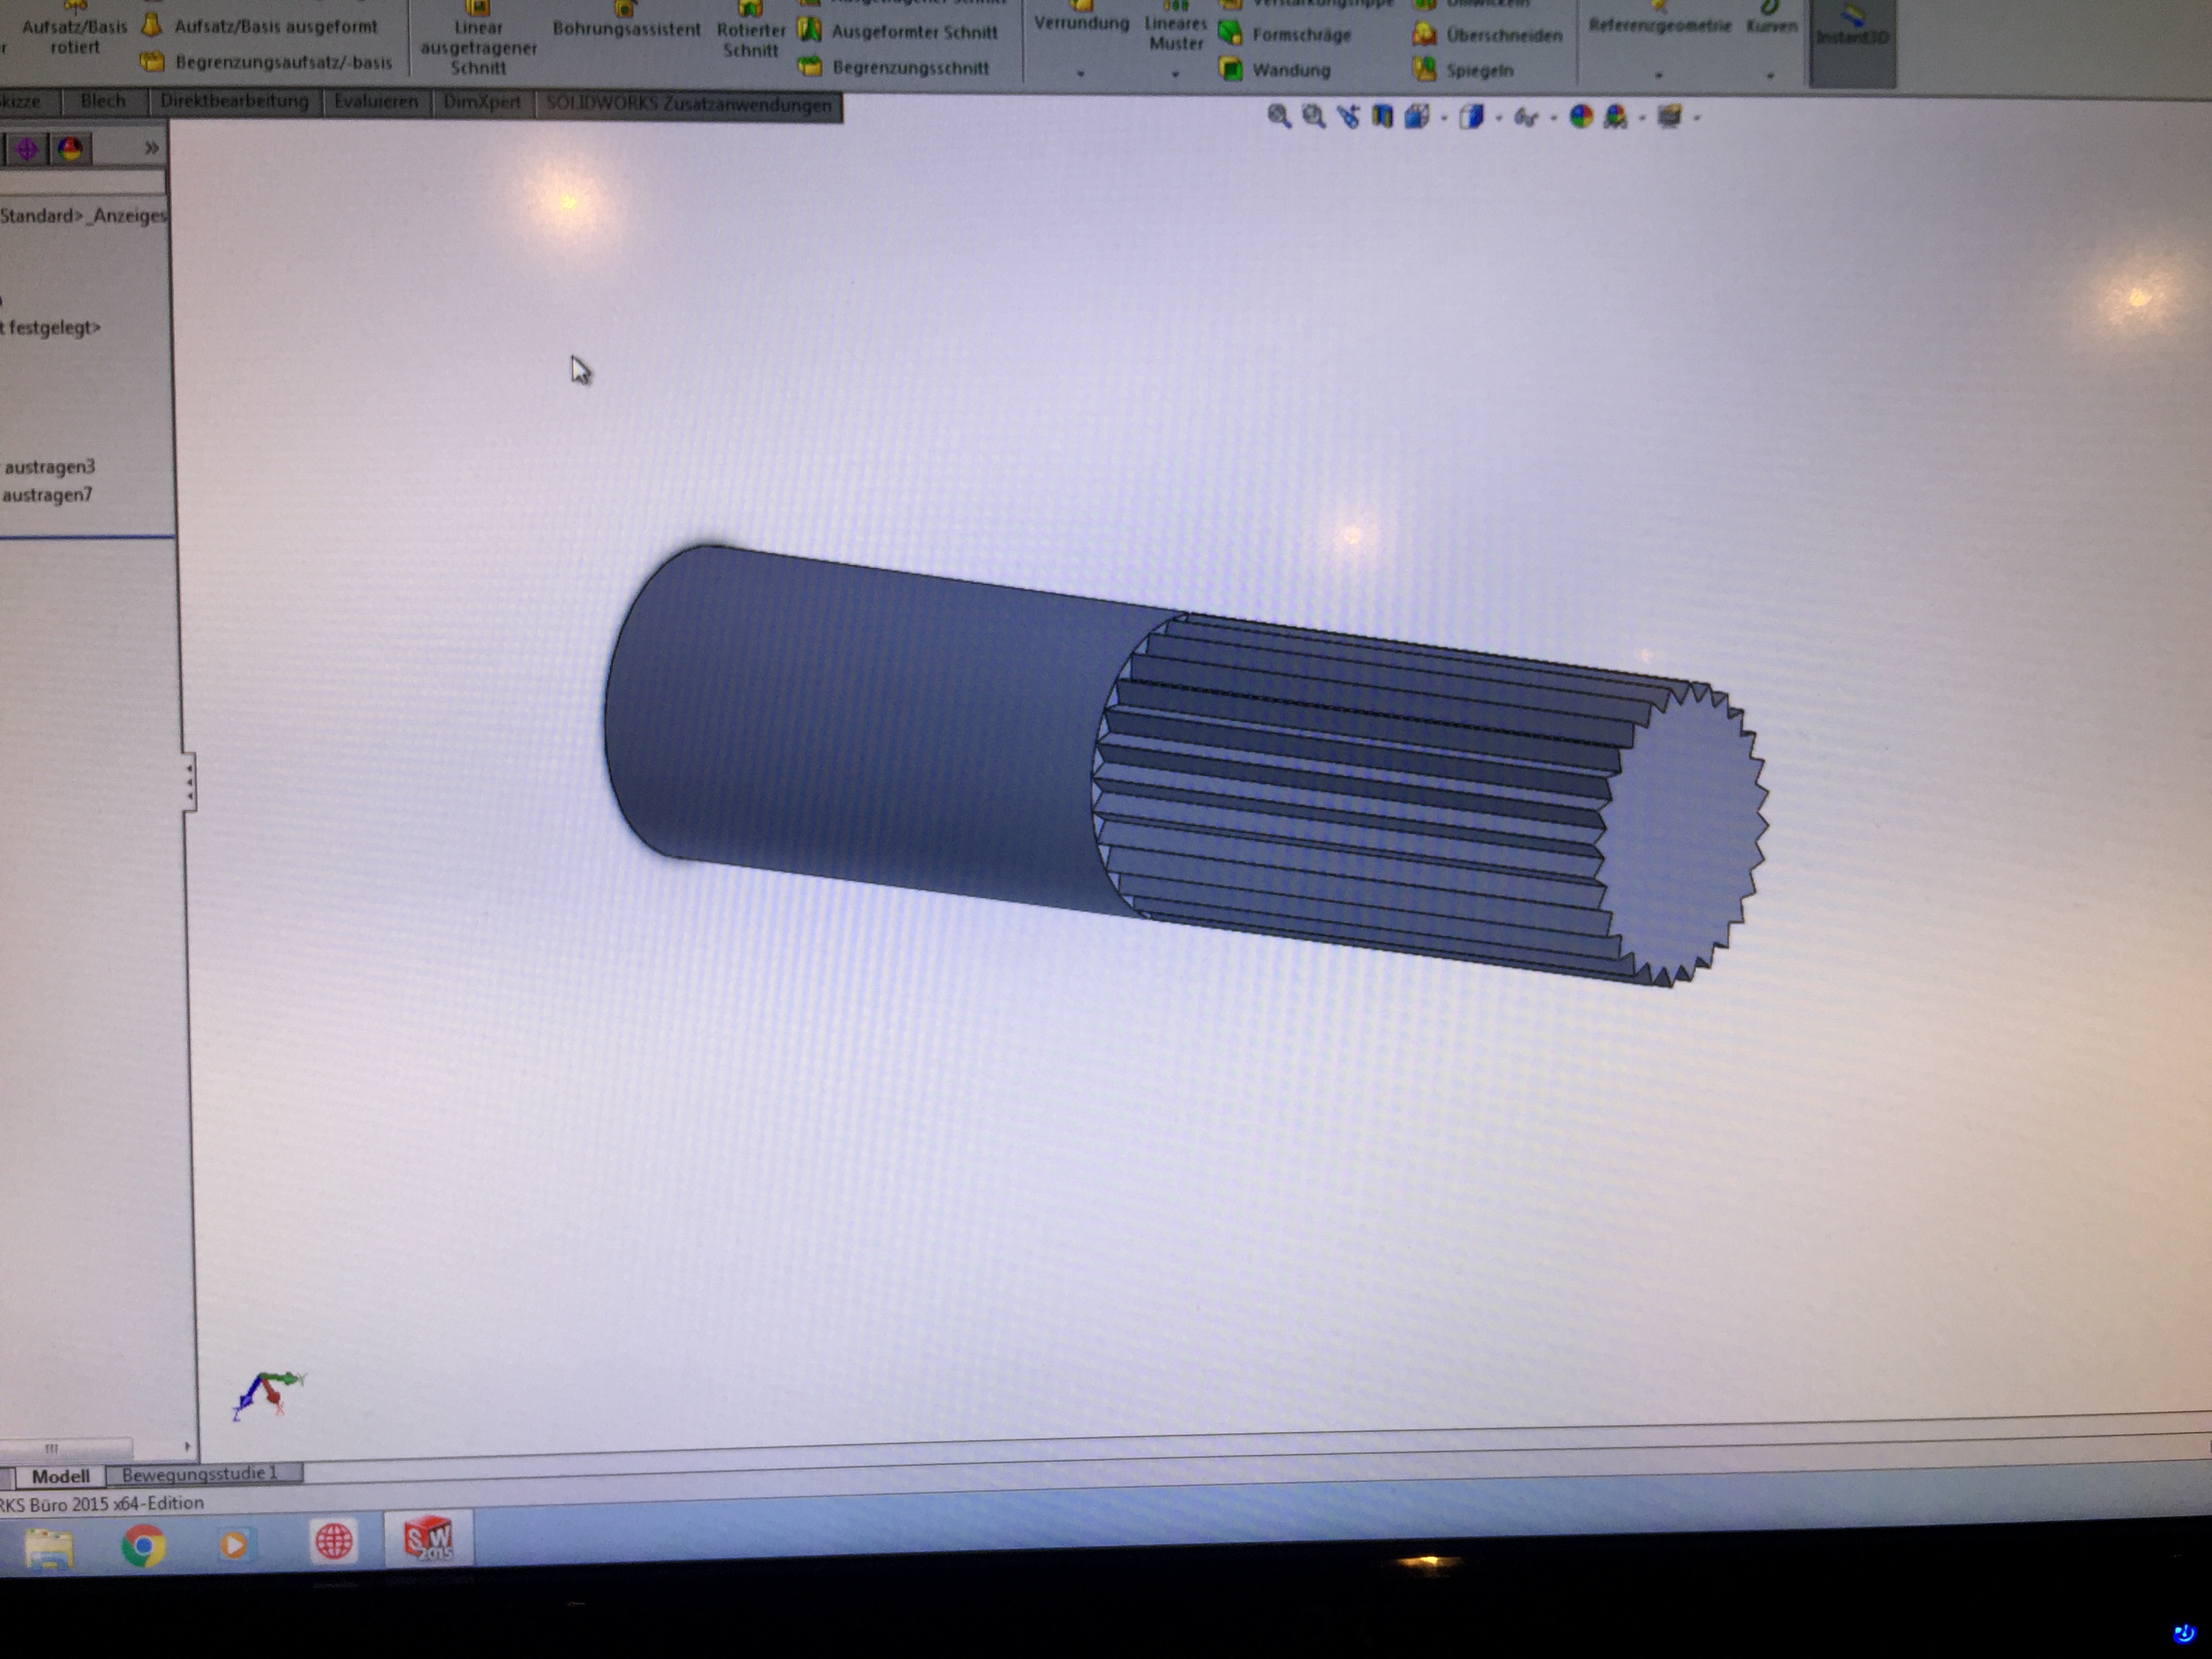The image size is (2212, 1659).
Task: Open red globe app in taskbar
Action: pos(333,1542)
